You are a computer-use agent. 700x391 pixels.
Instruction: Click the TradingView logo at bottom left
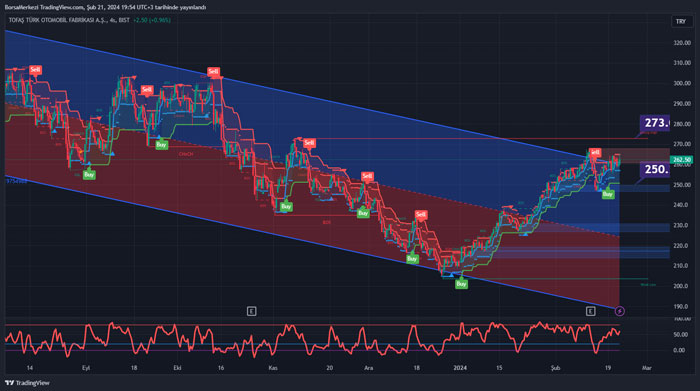27,383
